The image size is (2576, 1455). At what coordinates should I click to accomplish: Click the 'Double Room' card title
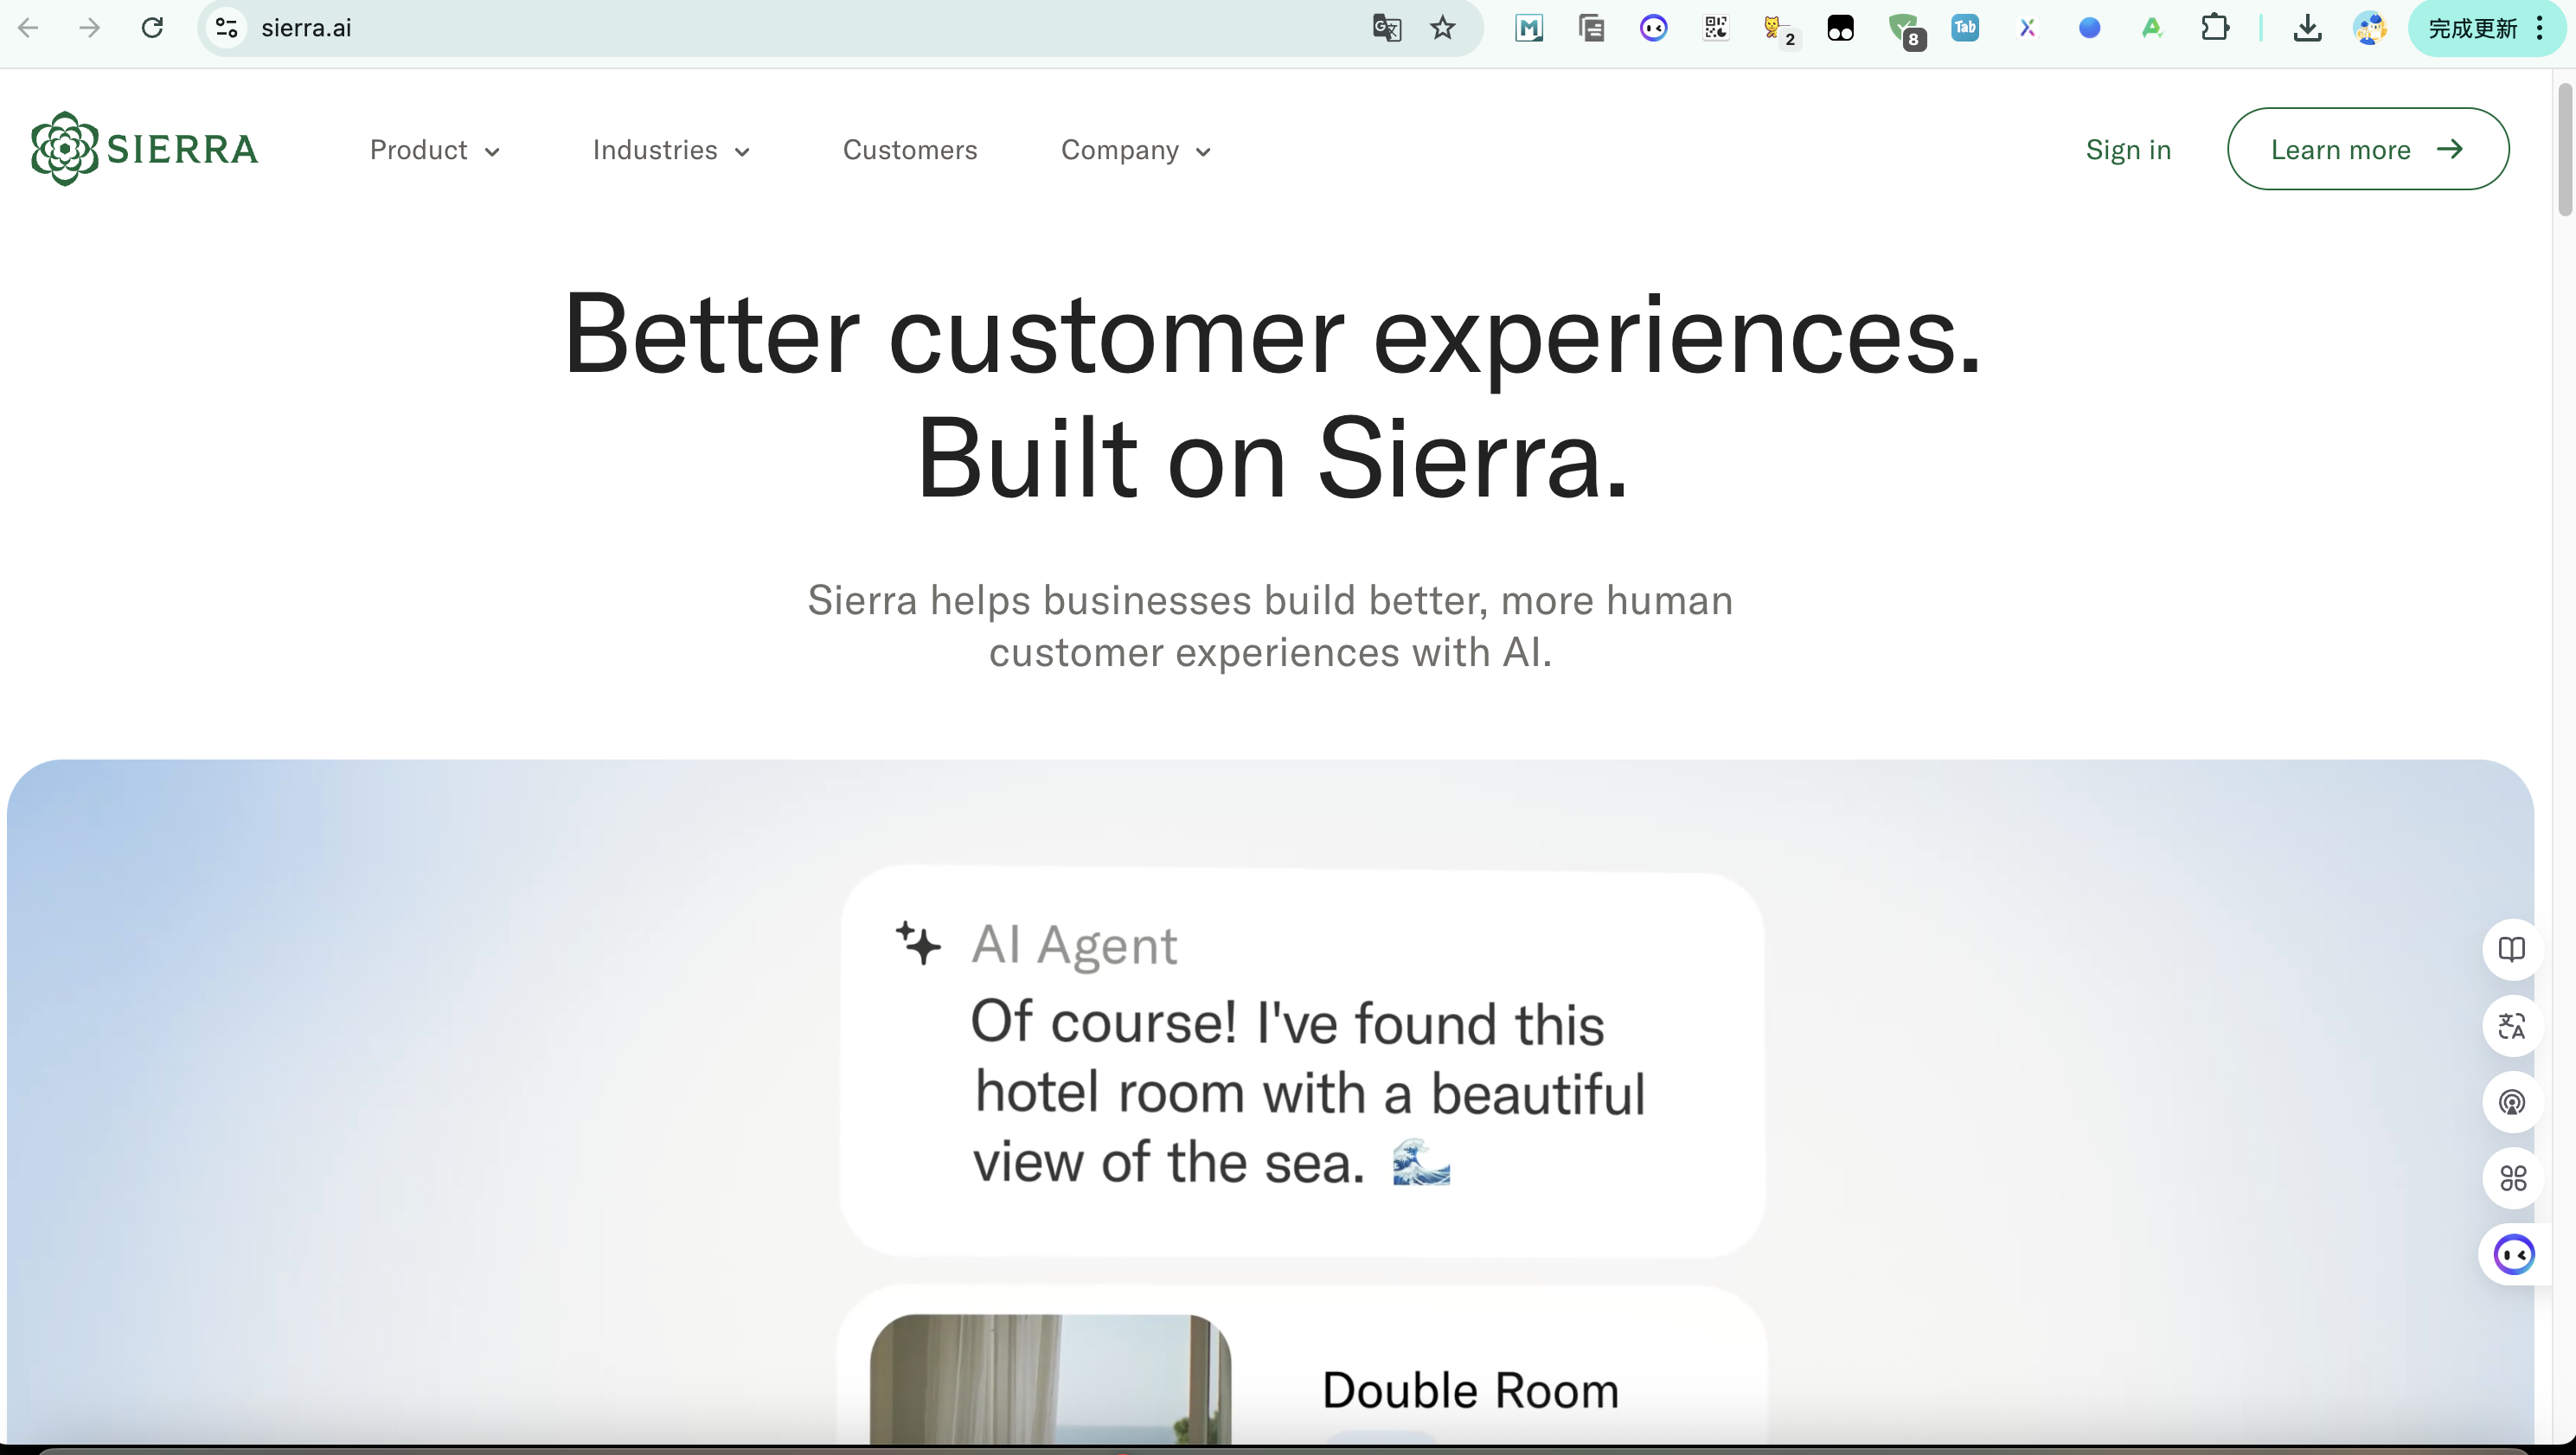coord(1470,1390)
